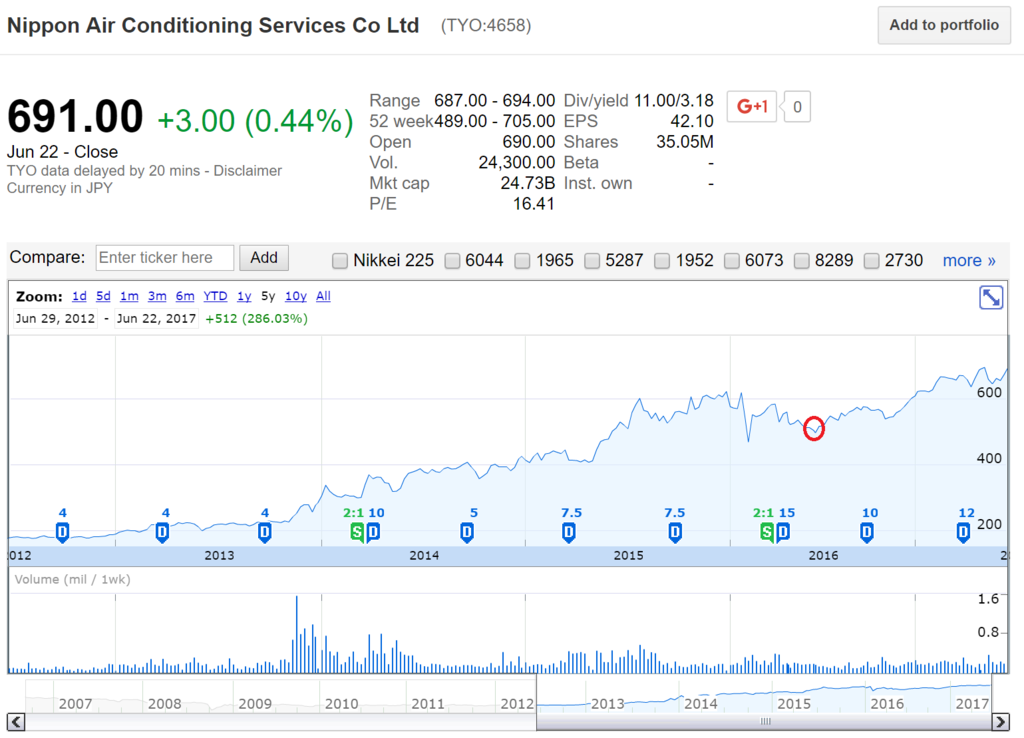Click scrollbar left arrow below chart
Viewport: 1024px width, 738px height.
pos(16,722)
